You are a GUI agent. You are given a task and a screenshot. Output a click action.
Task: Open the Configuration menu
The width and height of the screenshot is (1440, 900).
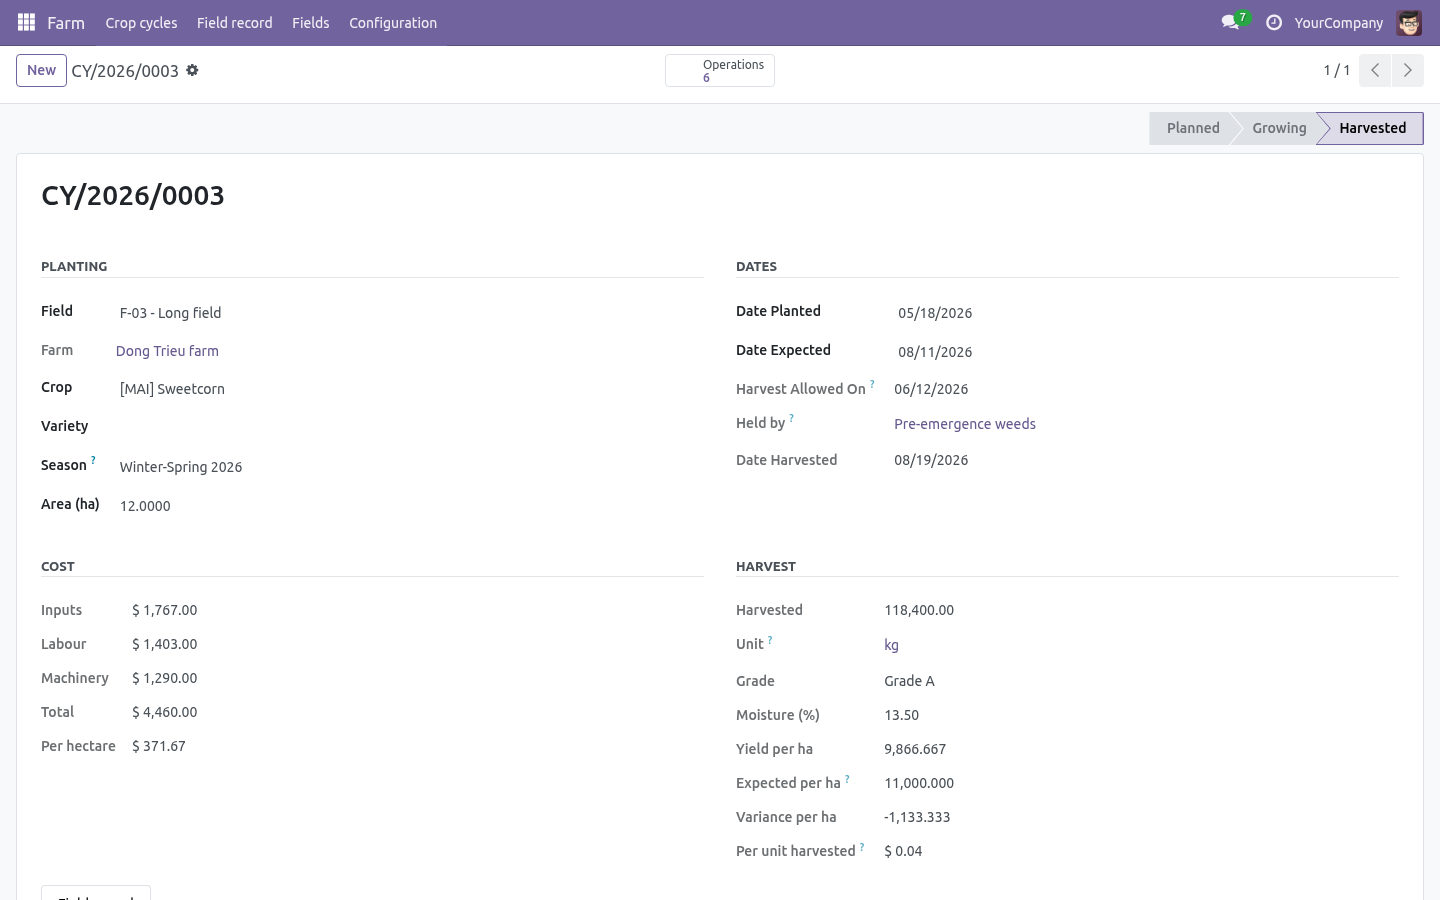pyautogui.click(x=393, y=22)
